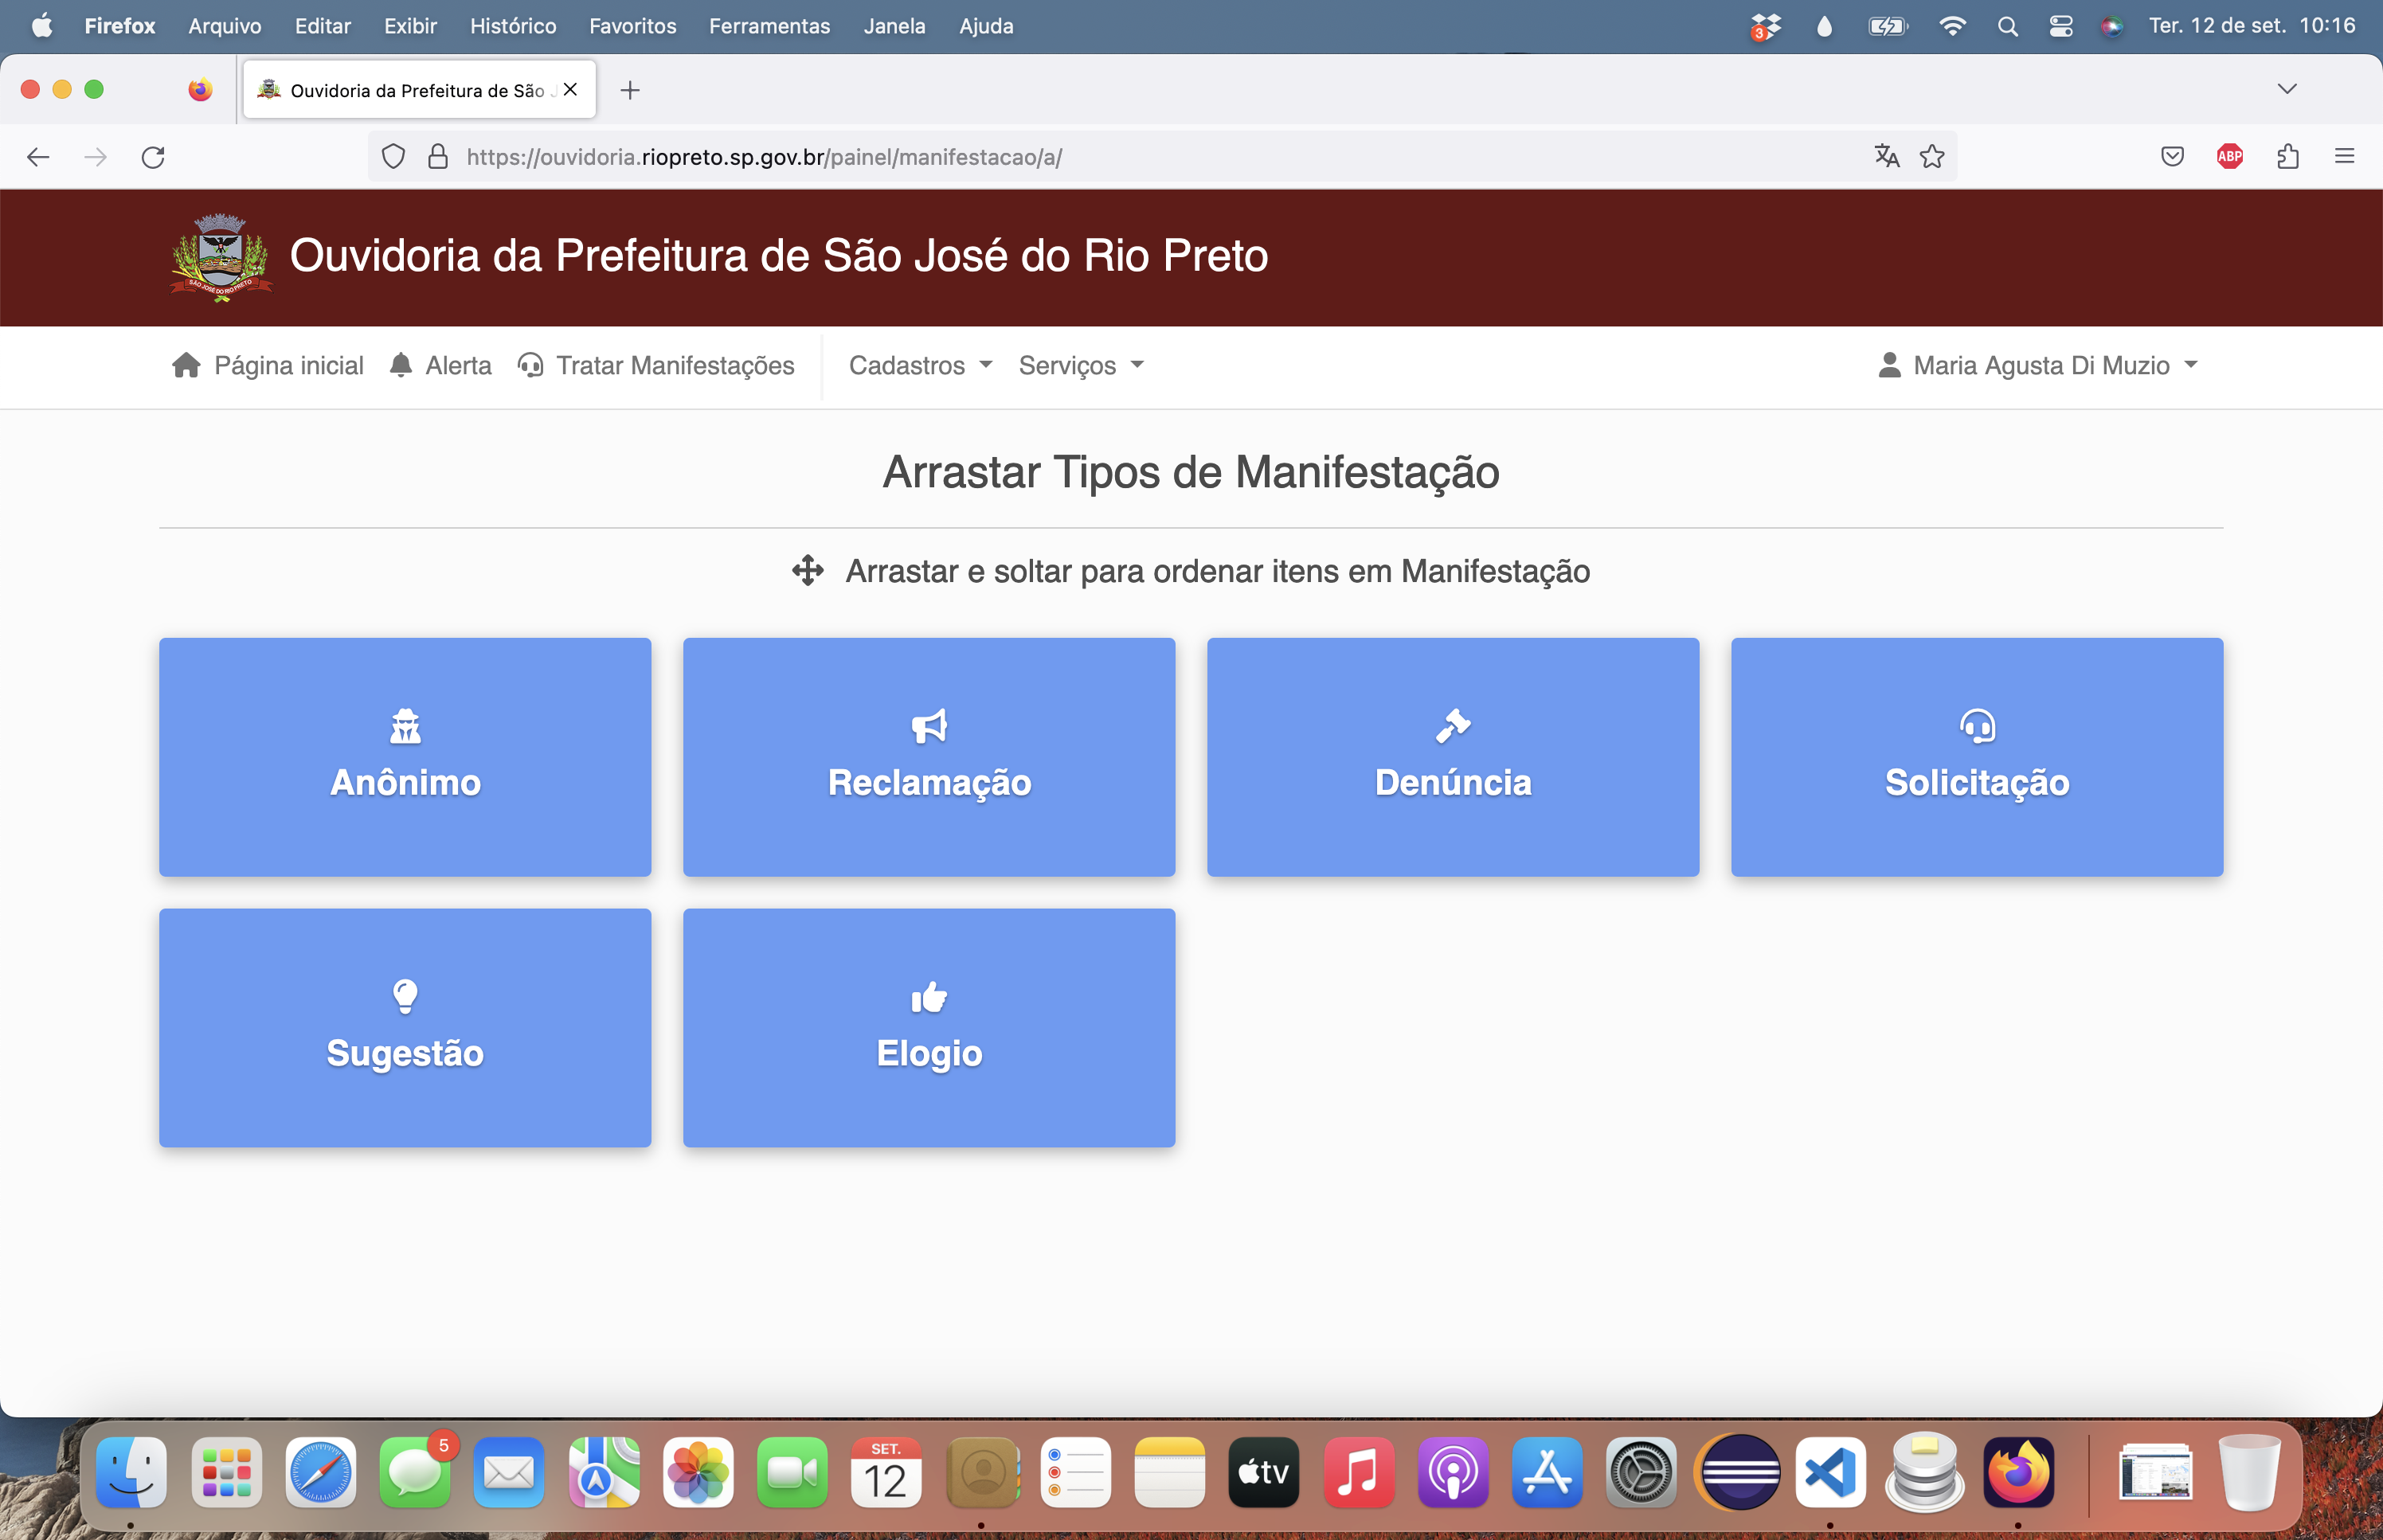This screenshot has height=1540, width=2383.
Task: Expand the Serviços dropdown
Action: pos(1080,365)
